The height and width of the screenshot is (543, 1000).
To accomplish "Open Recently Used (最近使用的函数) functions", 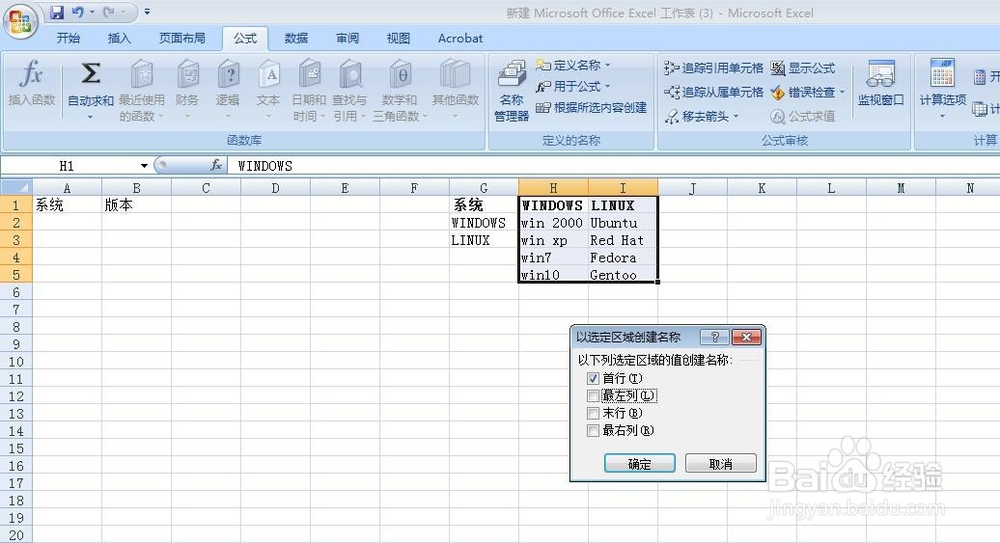I will (x=142, y=89).
